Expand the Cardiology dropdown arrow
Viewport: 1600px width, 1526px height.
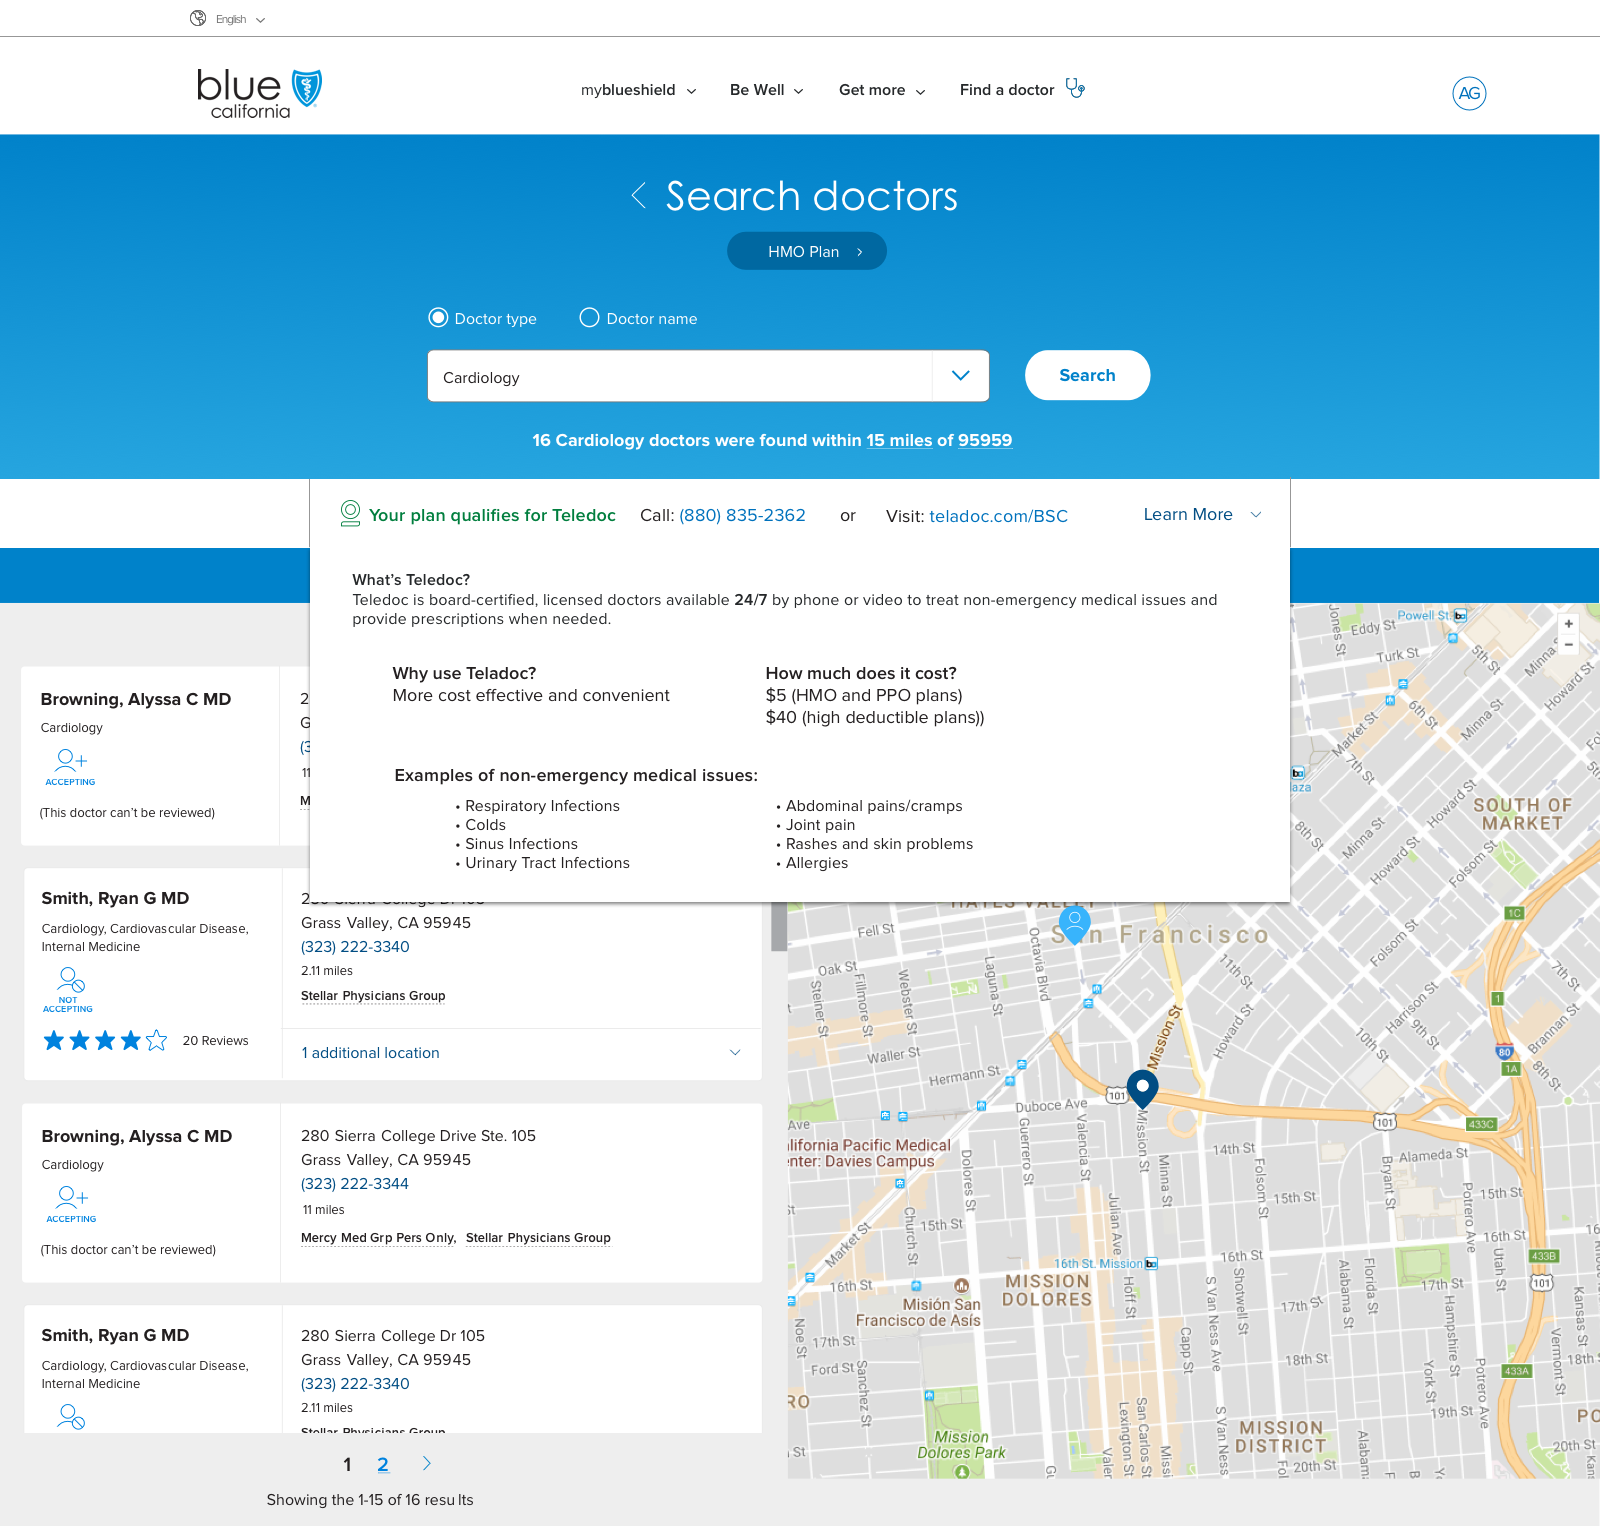[961, 376]
